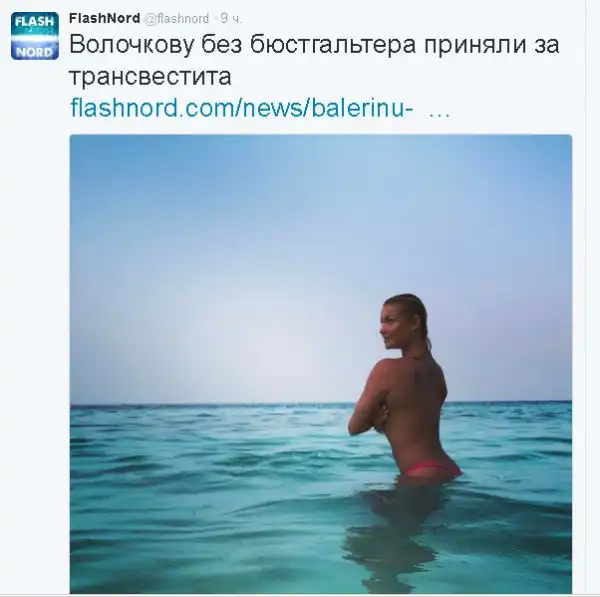Click the FLASH word in avatar
Screen dimensions: 600x597
click(34, 21)
